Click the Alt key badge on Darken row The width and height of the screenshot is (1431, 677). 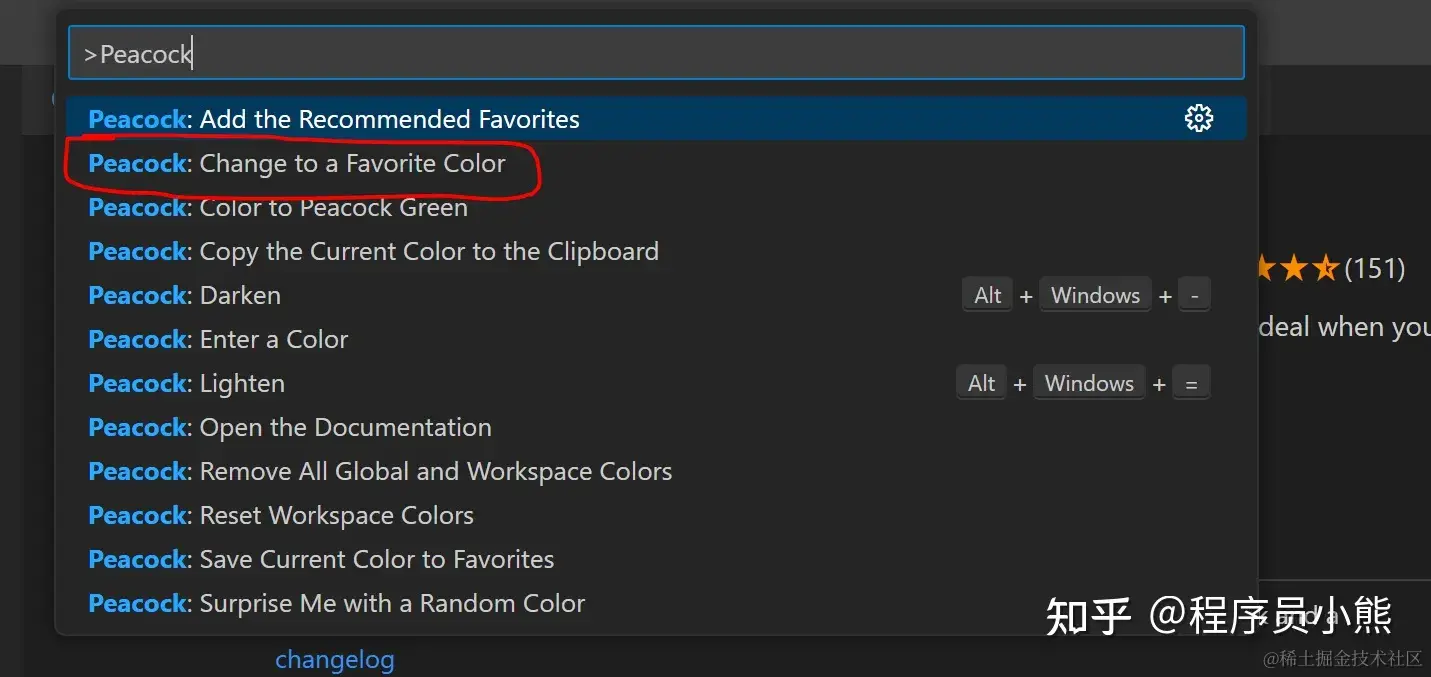click(x=988, y=295)
